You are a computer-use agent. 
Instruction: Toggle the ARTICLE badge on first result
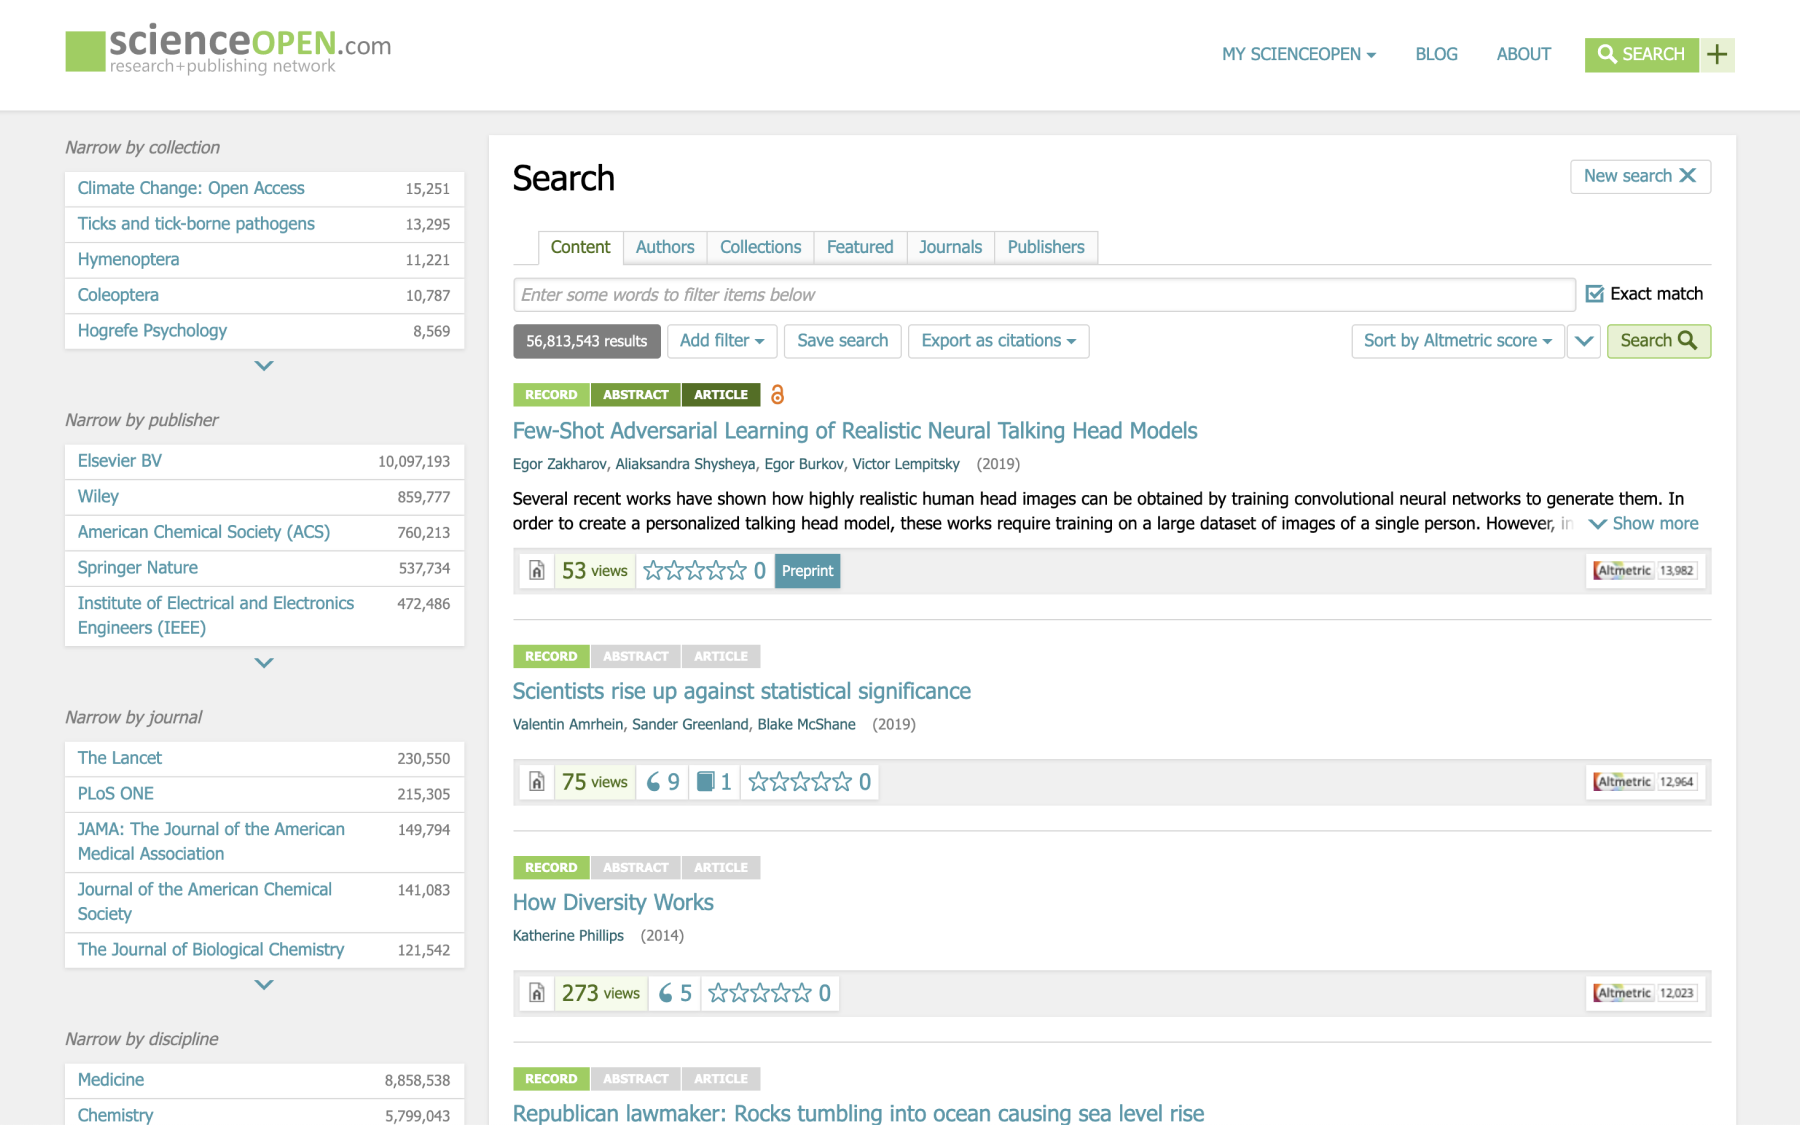(x=720, y=395)
